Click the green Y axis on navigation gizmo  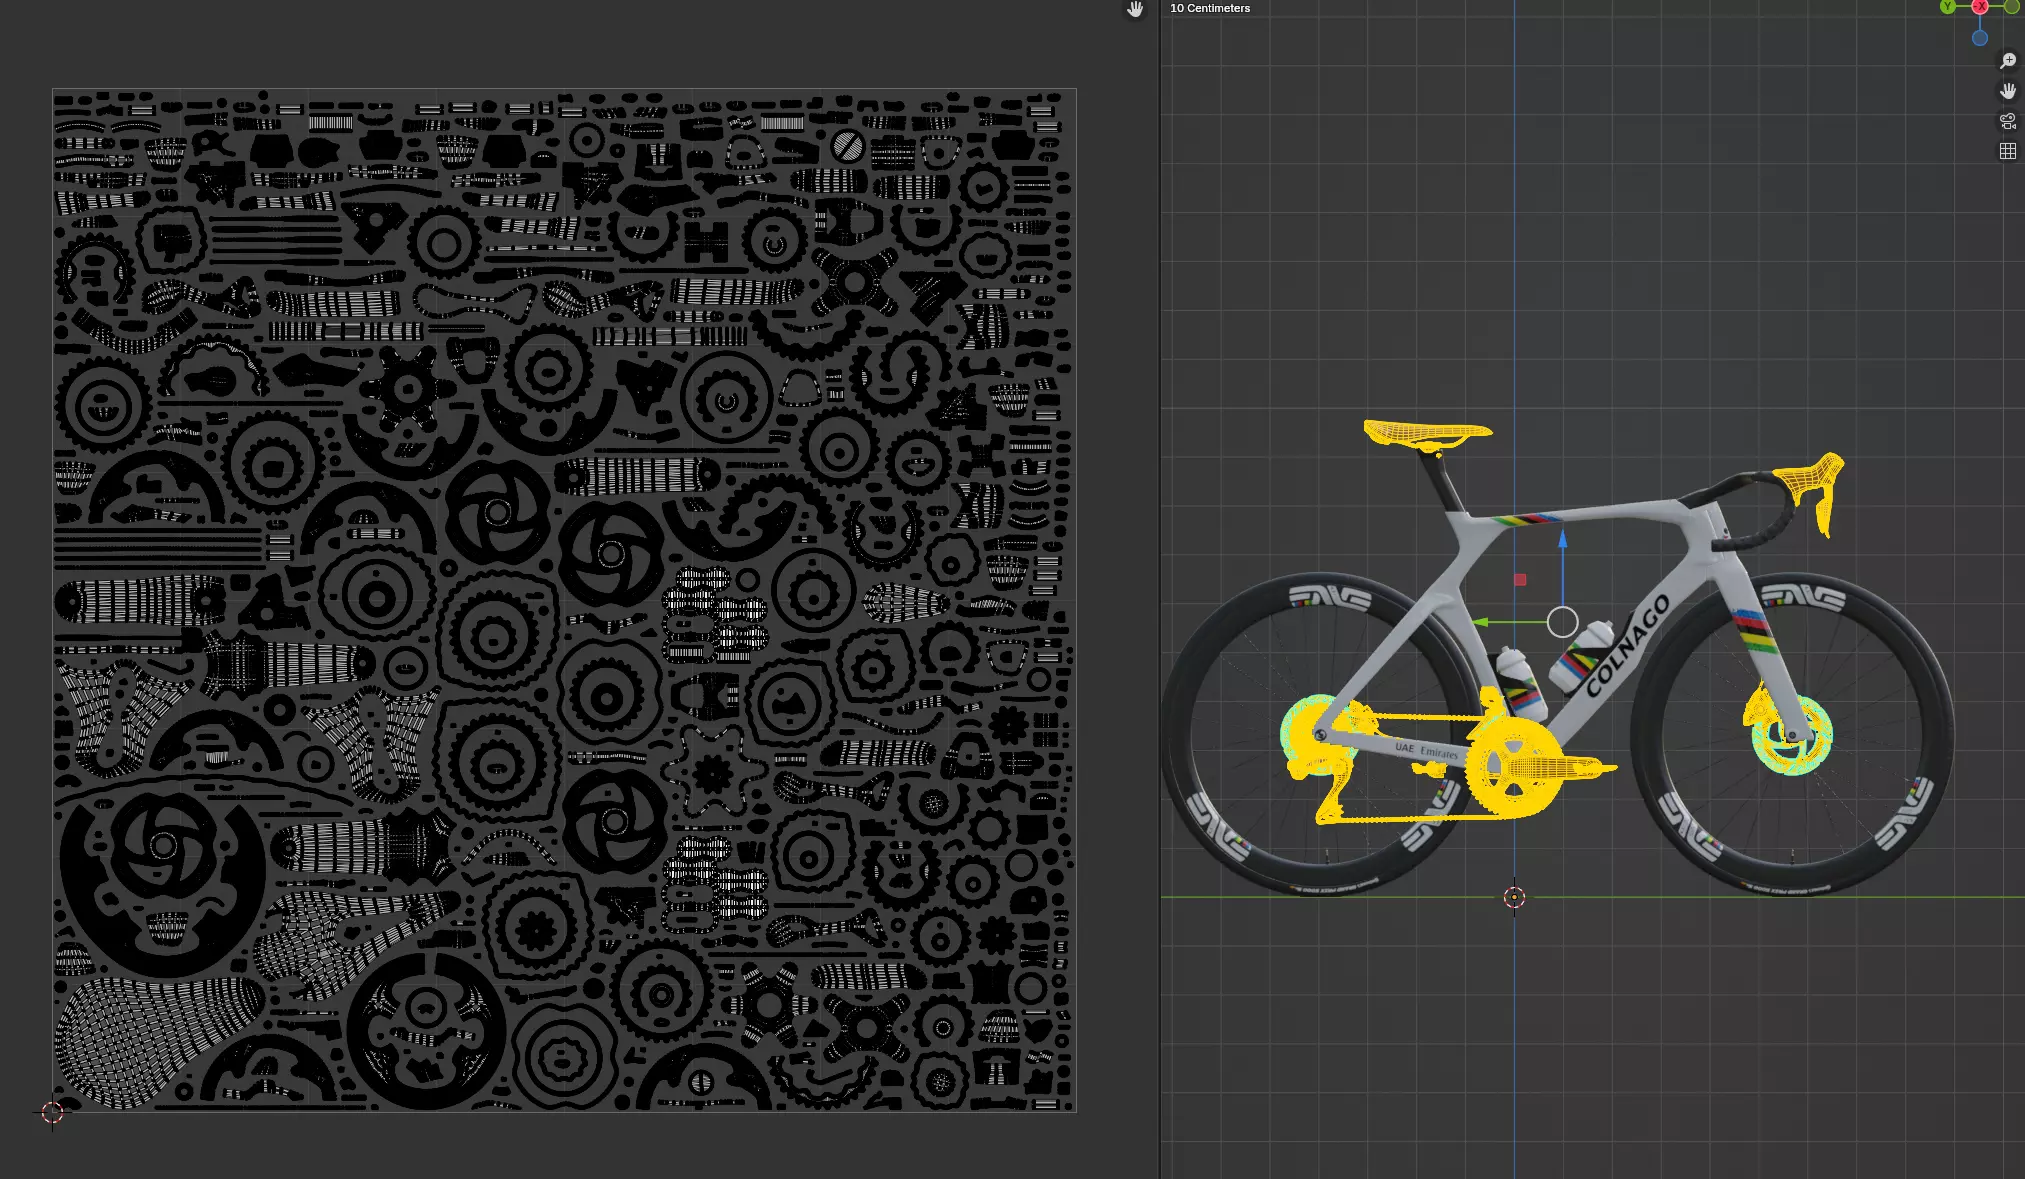1947,7
